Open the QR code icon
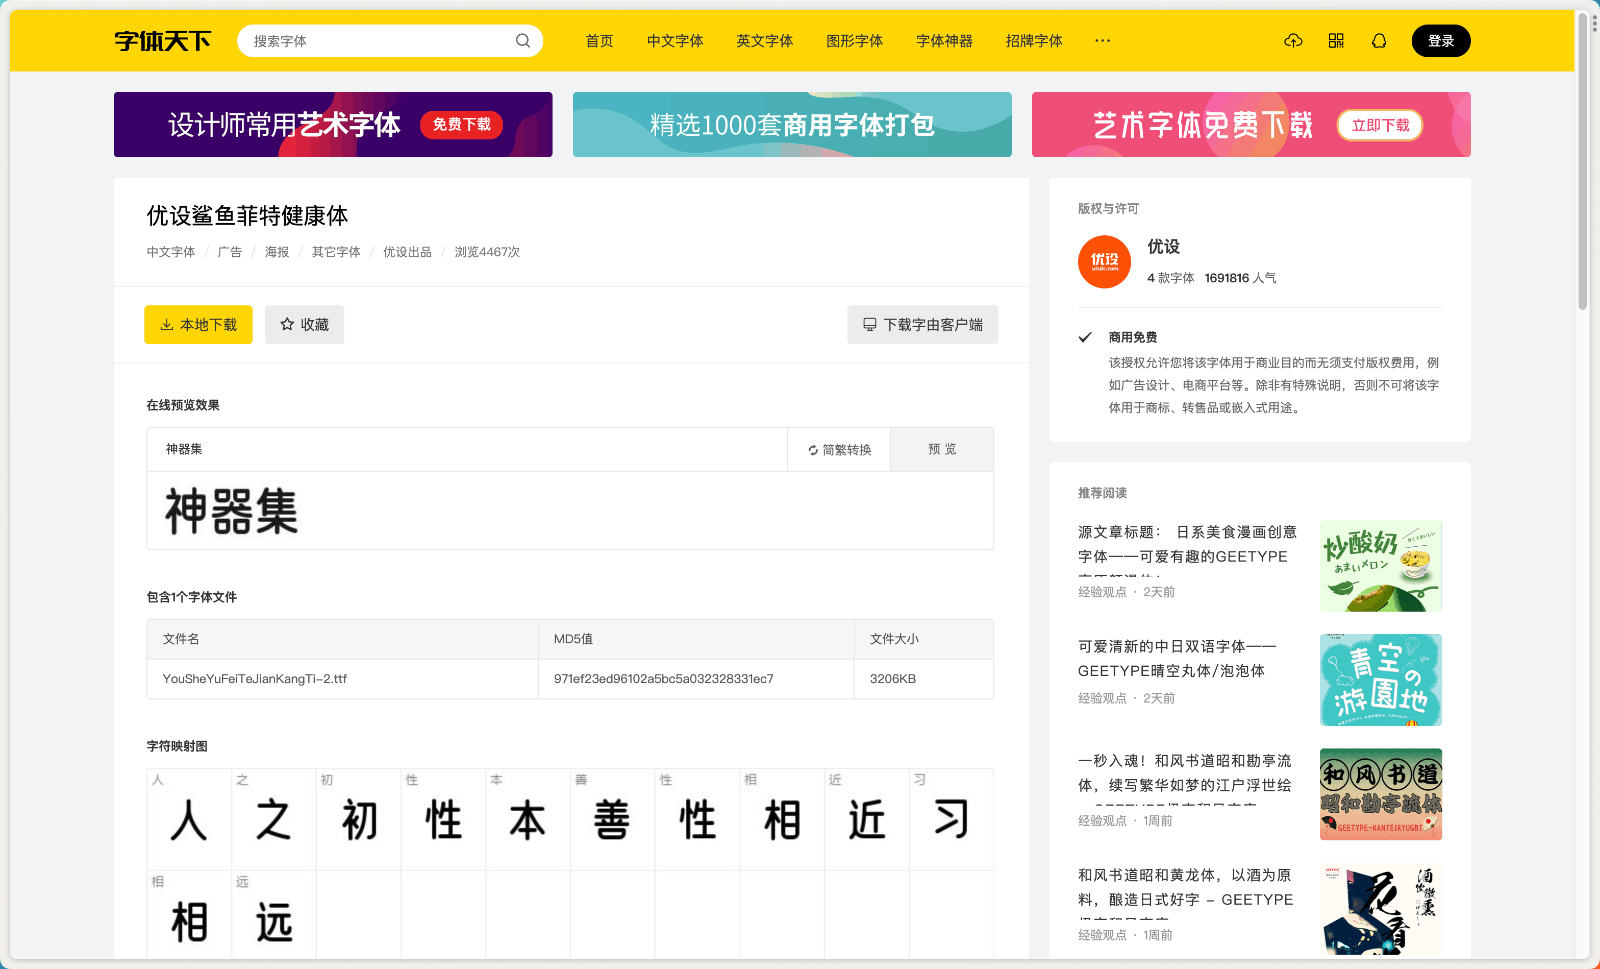 (x=1336, y=40)
